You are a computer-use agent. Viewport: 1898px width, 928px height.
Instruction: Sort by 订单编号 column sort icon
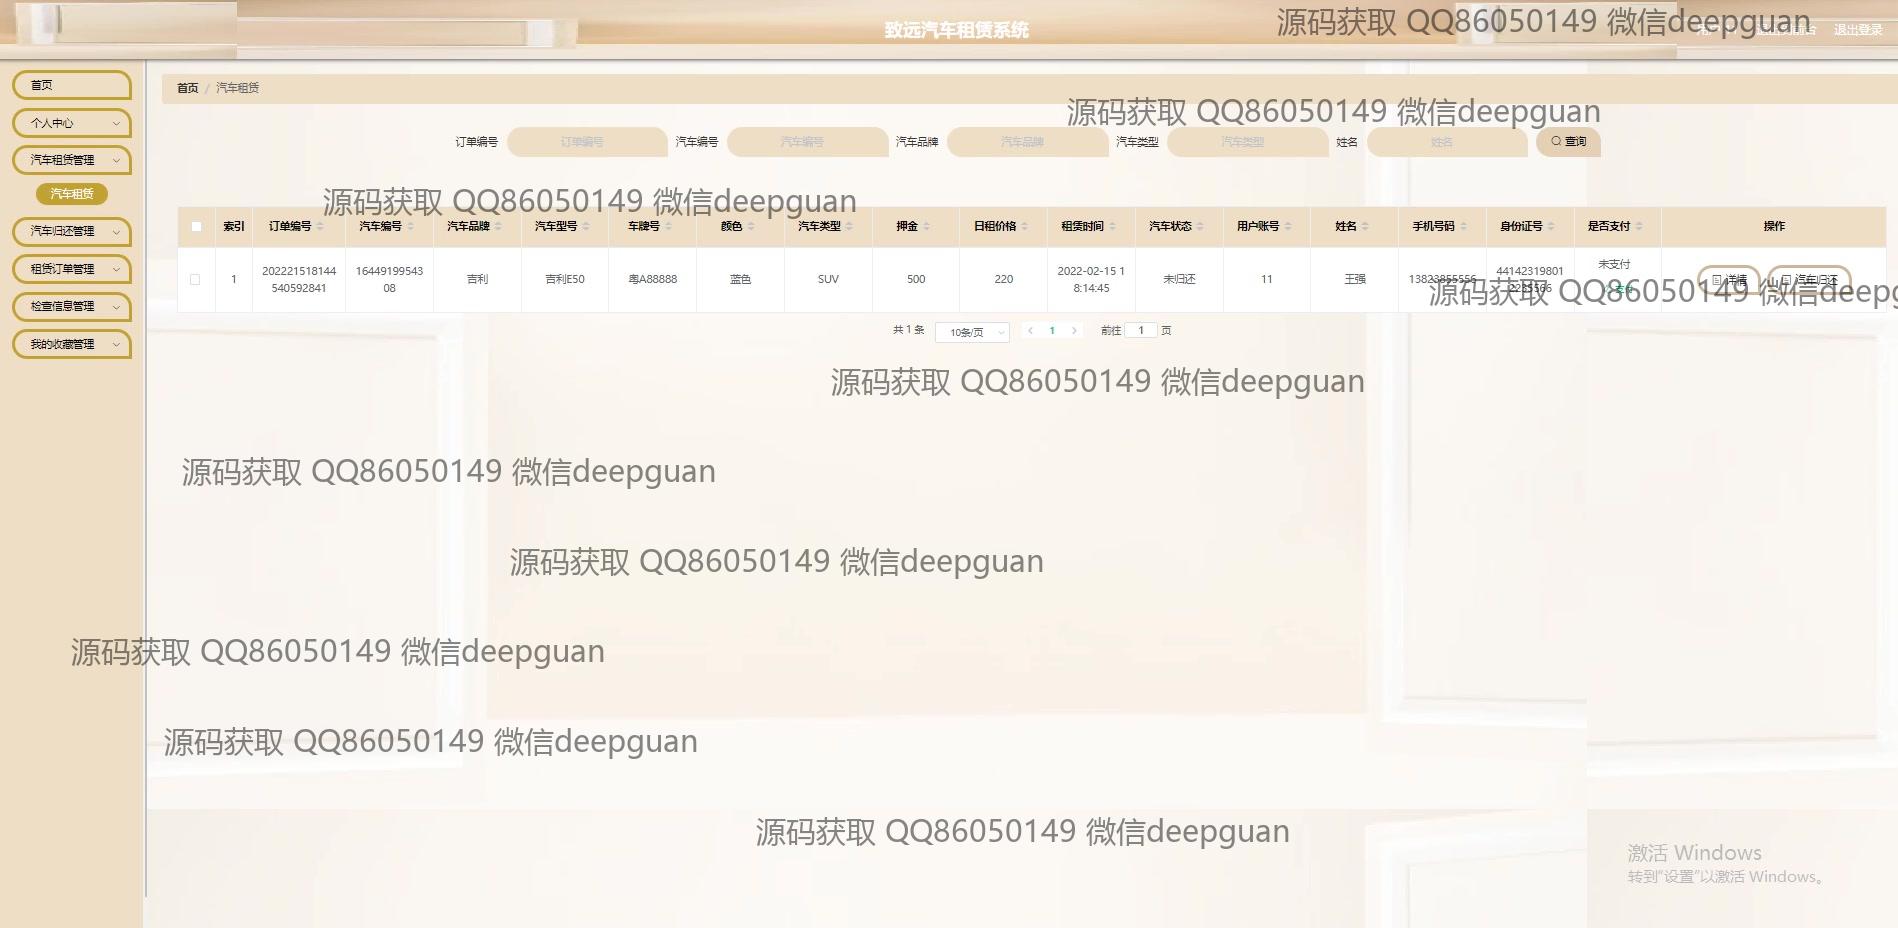pyautogui.click(x=320, y=227)
